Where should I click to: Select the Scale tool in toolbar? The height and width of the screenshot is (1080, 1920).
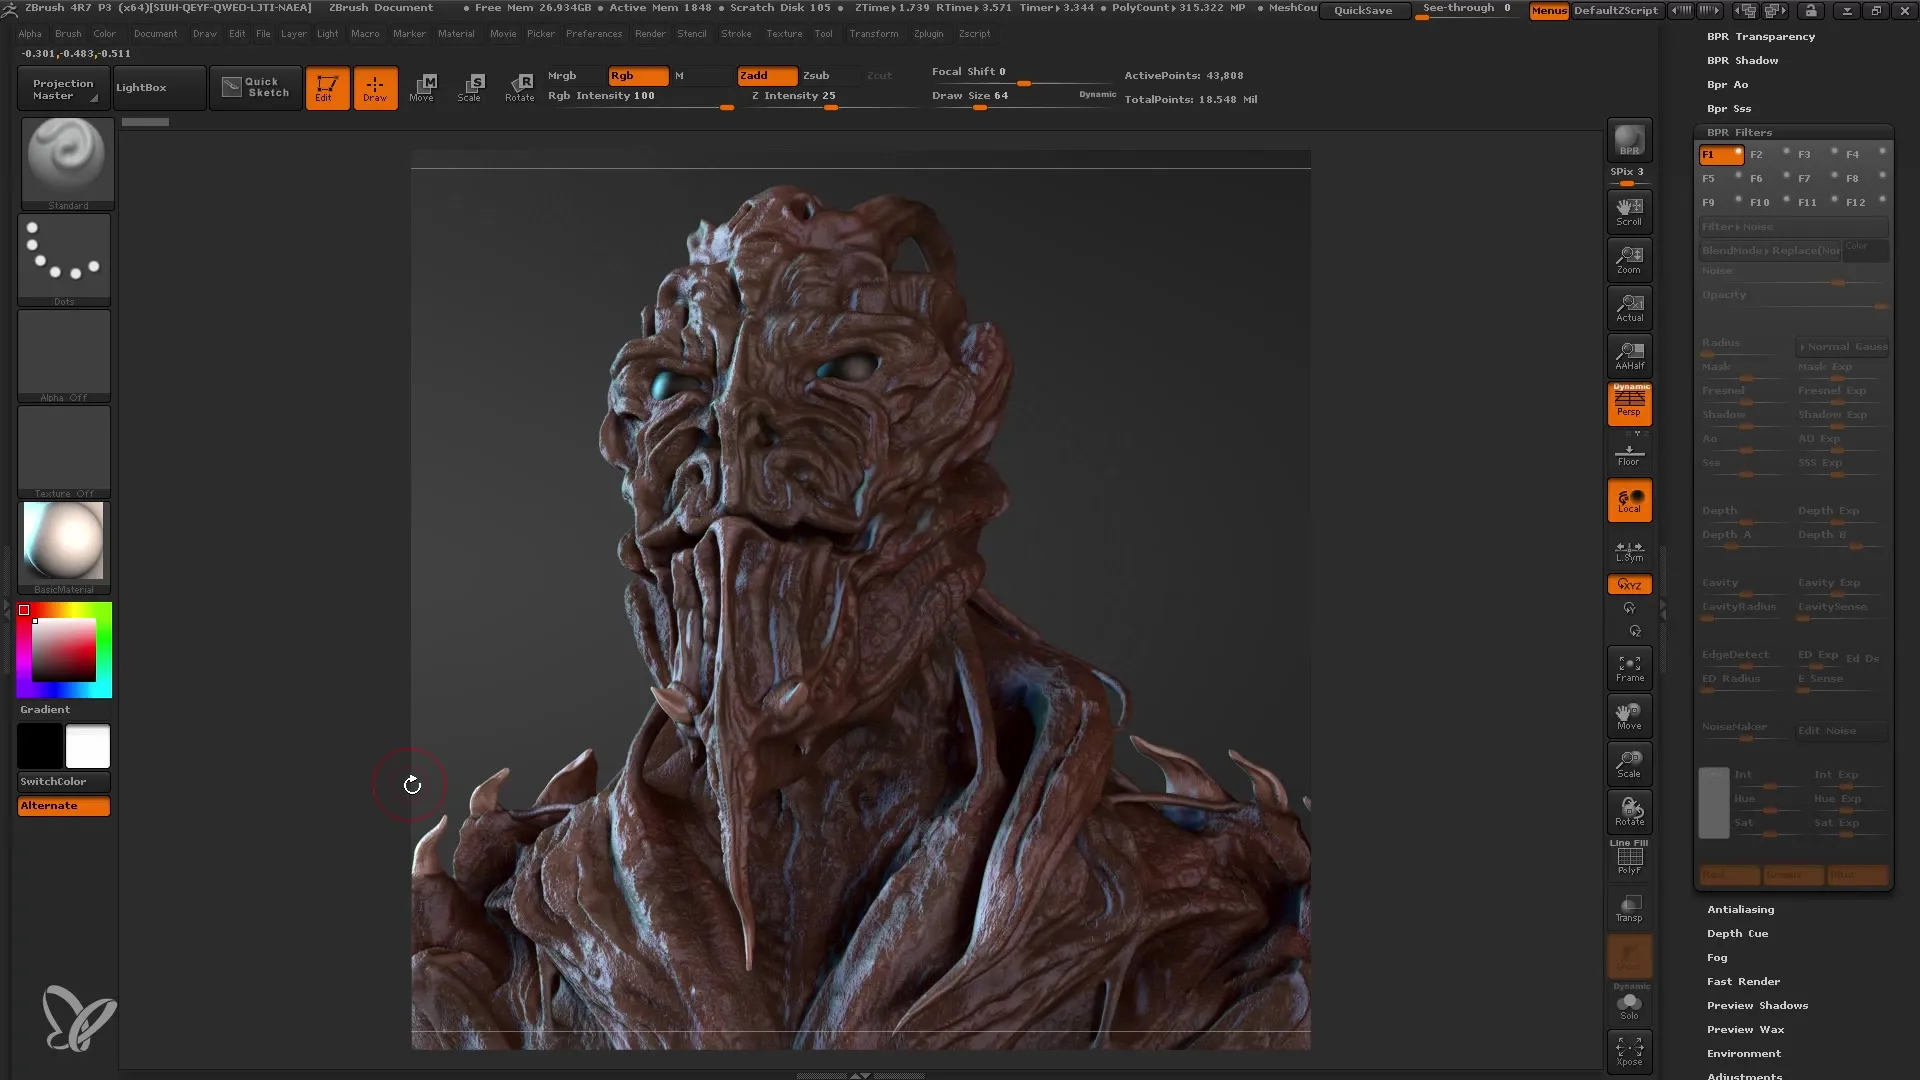471,87
